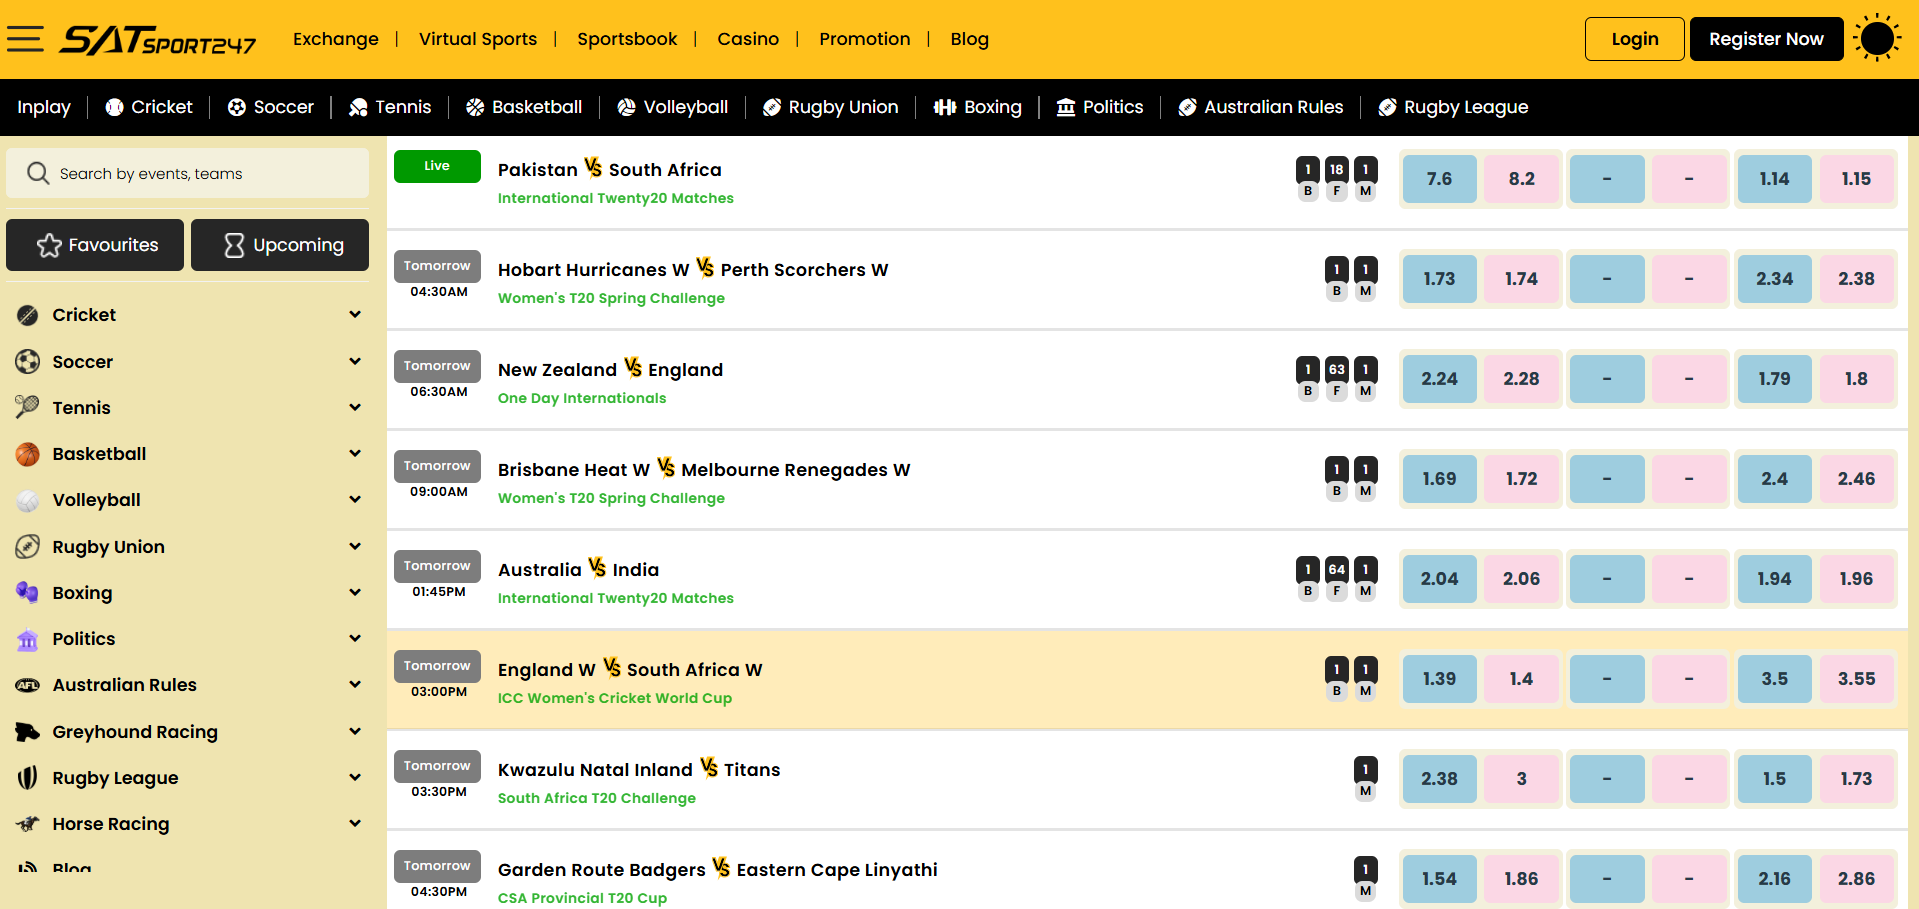Open the Virtual Sports menu
Viewport: 1919px width, 909px height.
477,39
